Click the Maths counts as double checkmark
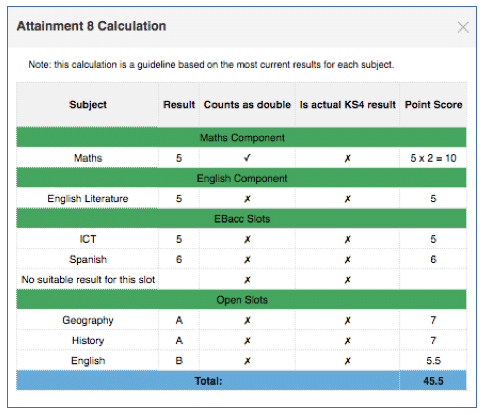The image size is (486, 415). tap(247, 158)
